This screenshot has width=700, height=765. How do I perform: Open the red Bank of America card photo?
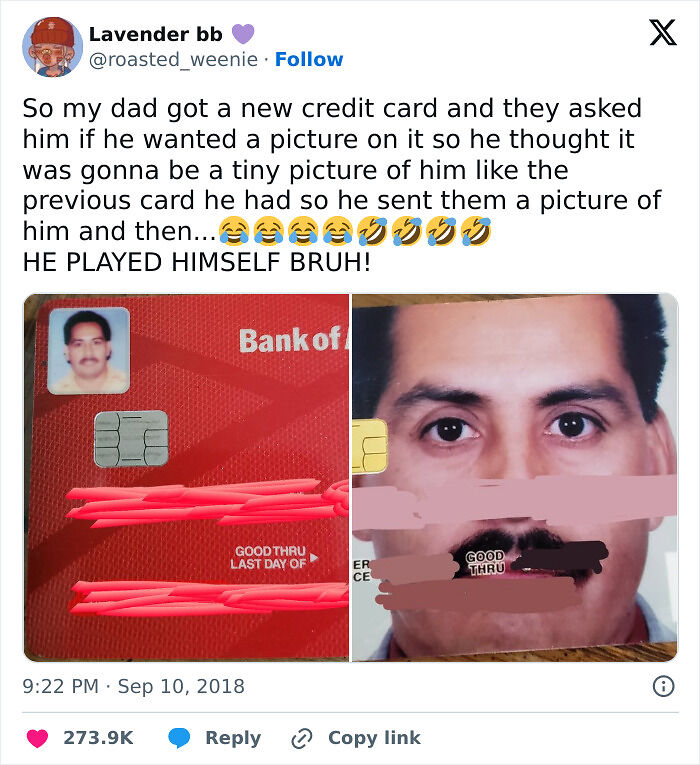pyautogui.click(x=186, y=478)
